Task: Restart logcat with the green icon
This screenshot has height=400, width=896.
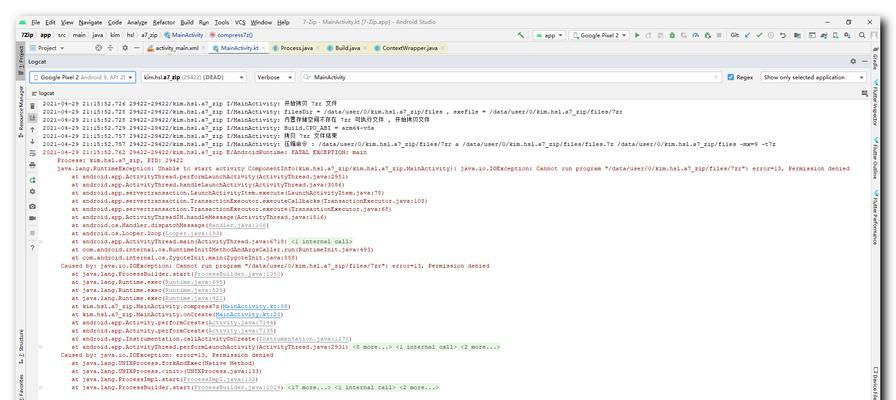Action: tap(32, 180)
